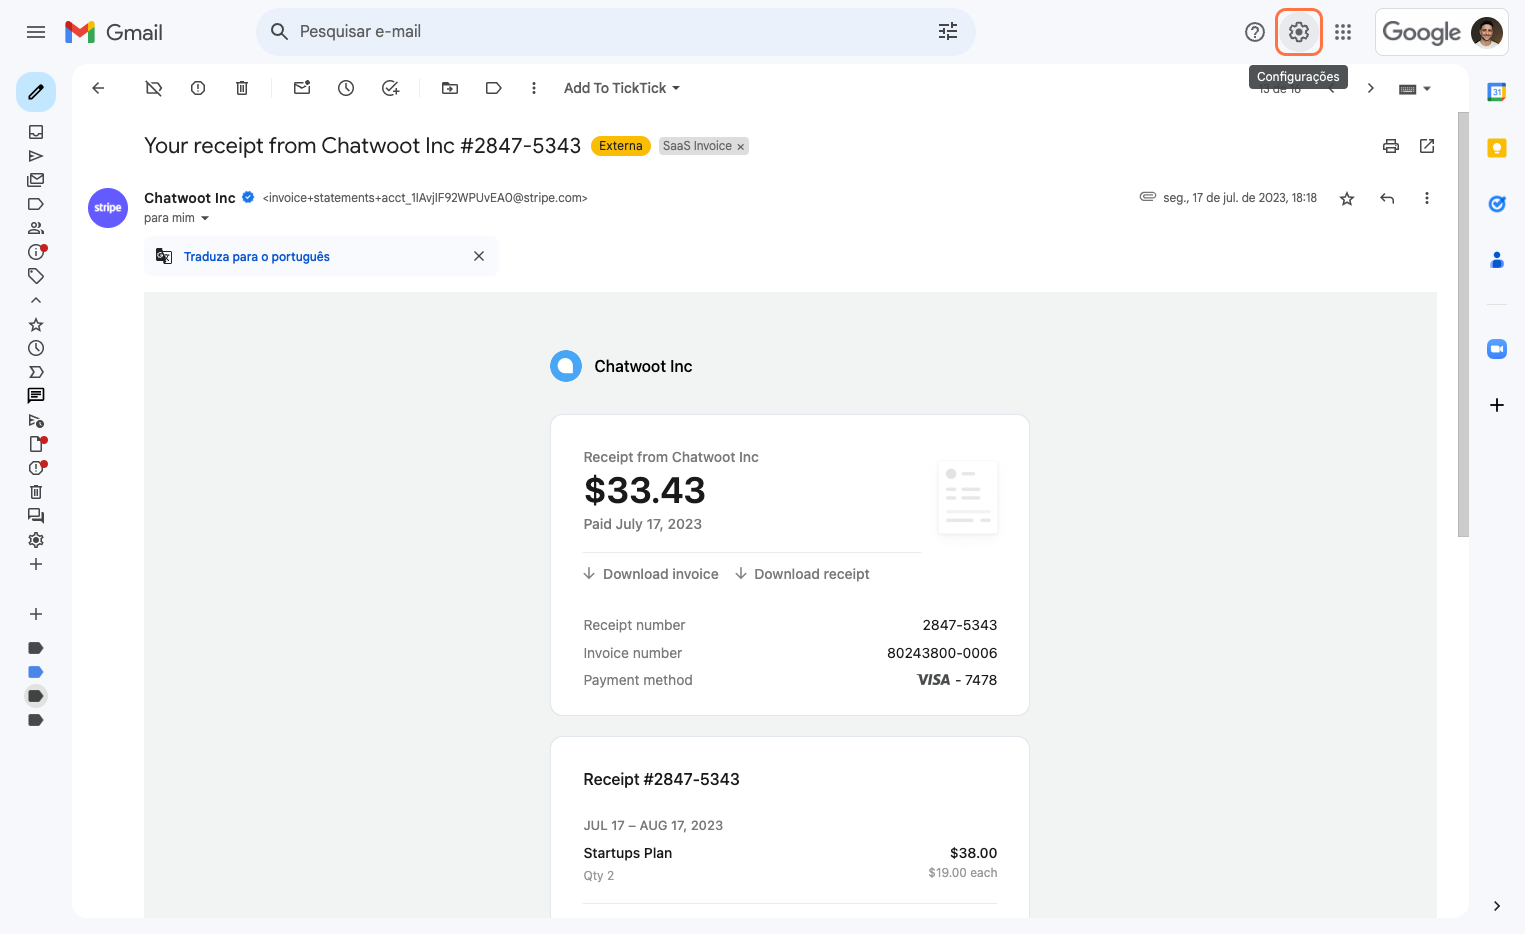
Task: Delete this email with the trash toolbar icon
Action: click(x=242, y=88)
